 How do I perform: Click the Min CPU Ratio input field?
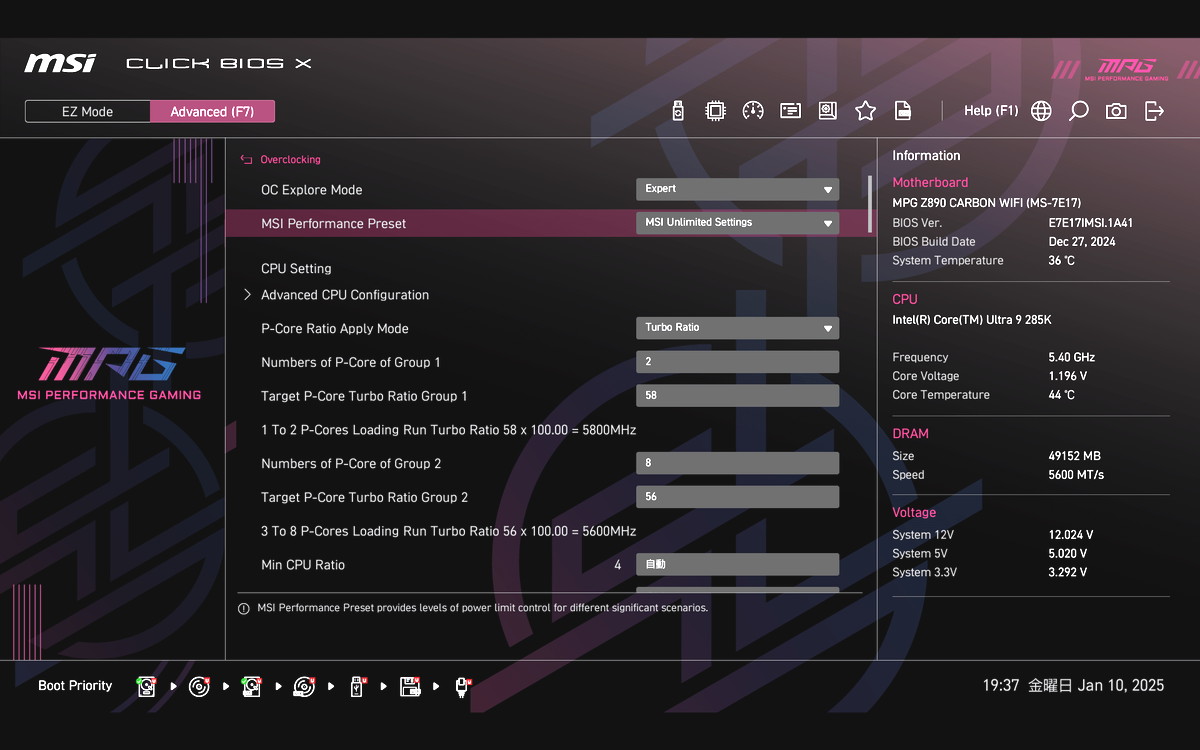[x=738, y=565]
